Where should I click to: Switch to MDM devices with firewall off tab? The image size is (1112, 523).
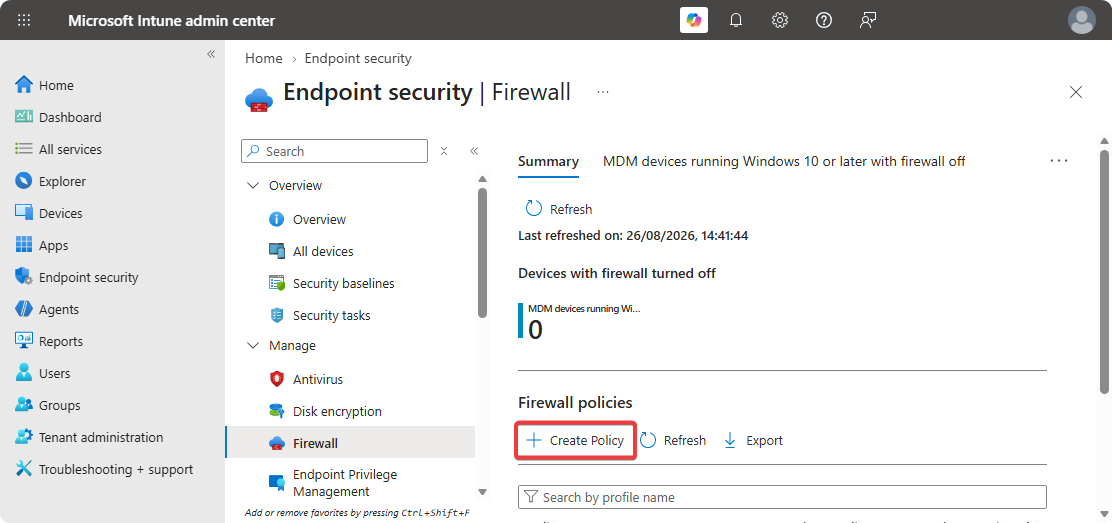click(x=784, y=161)
